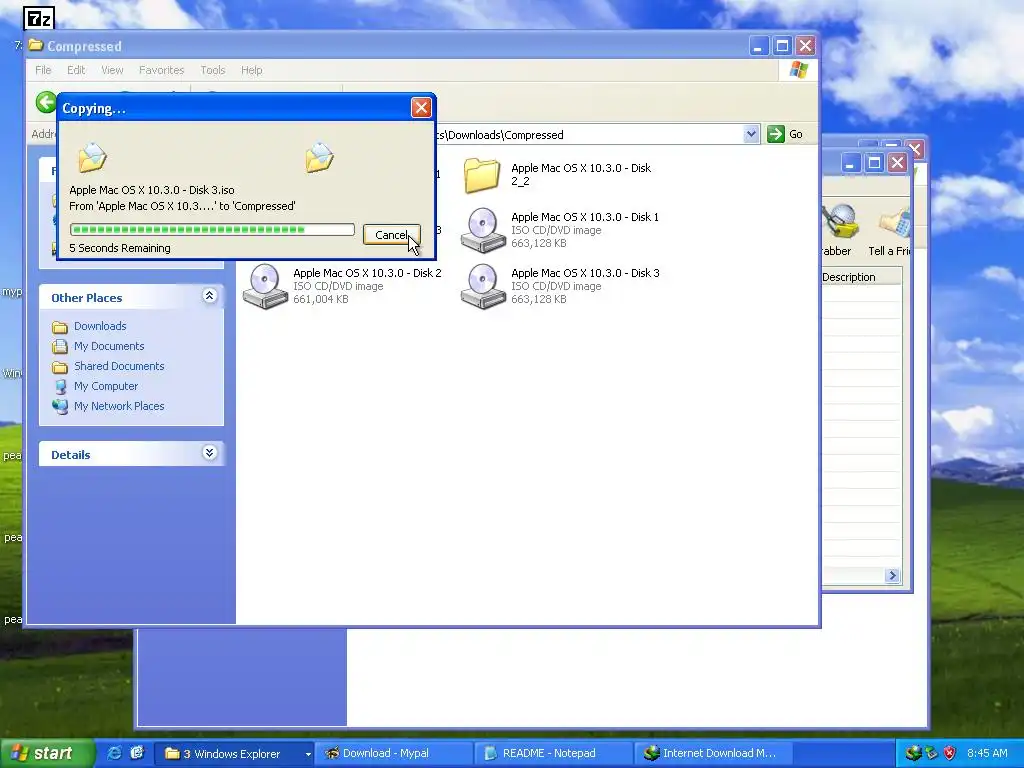Viewport: 1024px width, 768px height.
Task: Open the Favorites menu
Action: (x=161, y=70)
